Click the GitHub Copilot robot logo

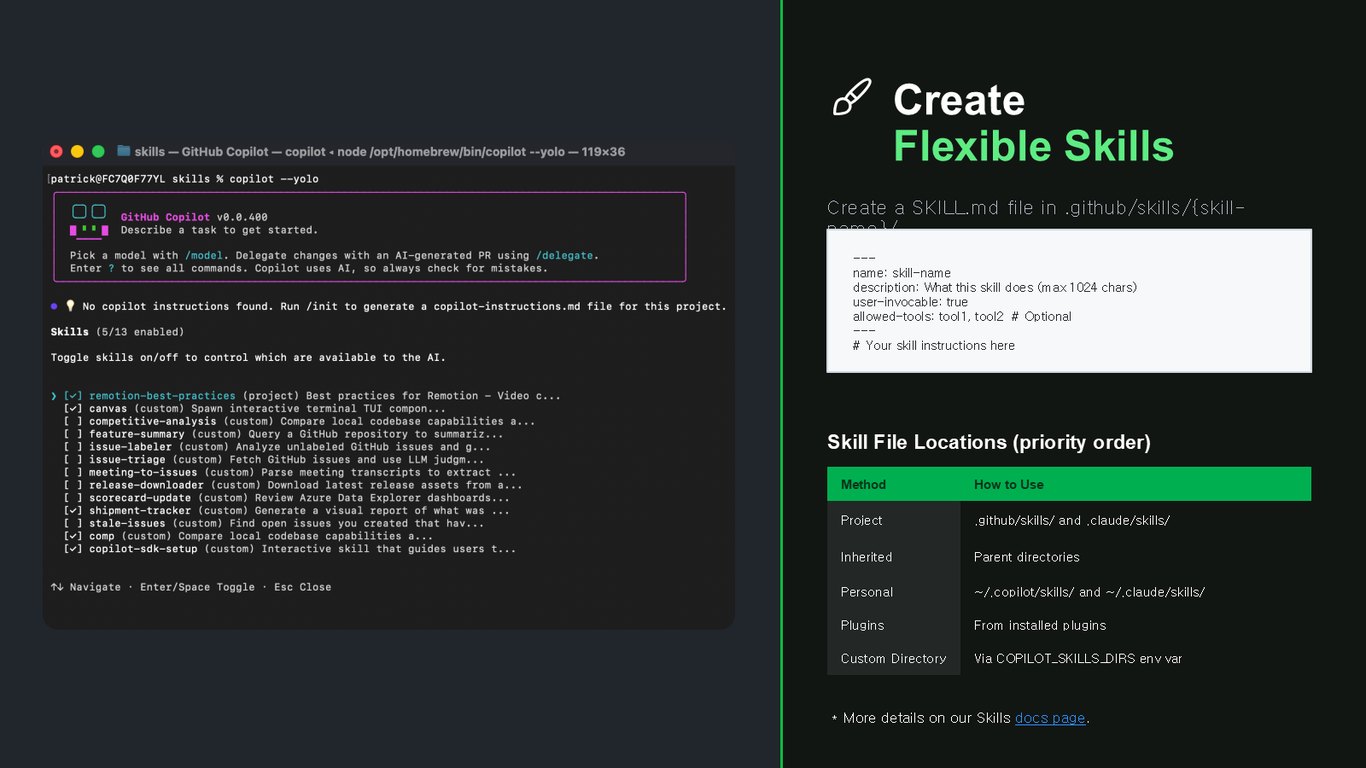(x=89, y=222)
